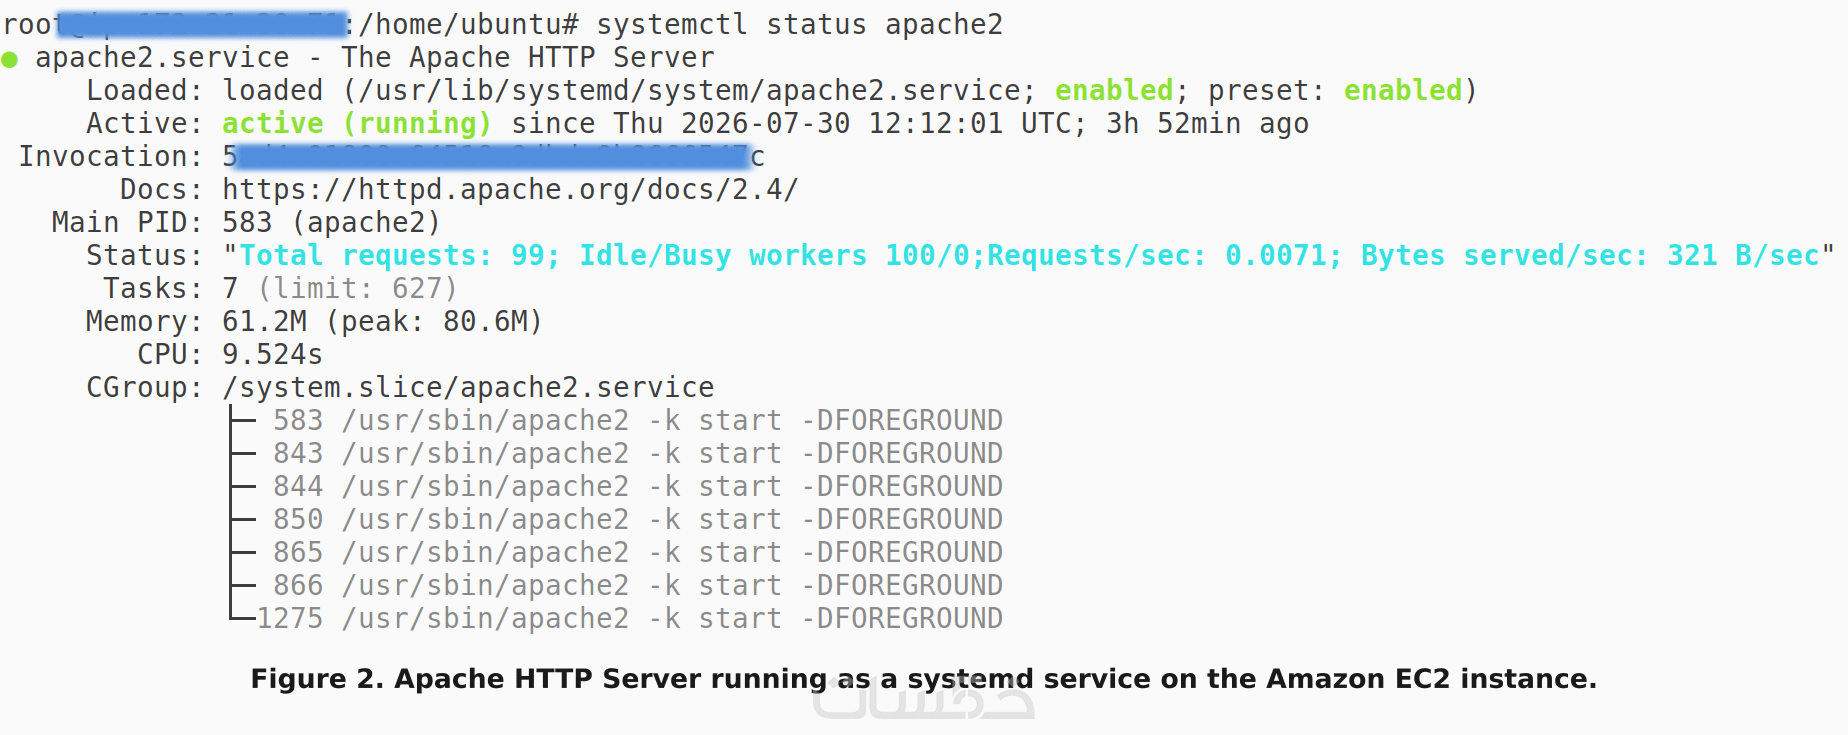Click 'Idle/Busy workers 100/0' in Status
Screen dimensions: 1848x735
[775, 256]
